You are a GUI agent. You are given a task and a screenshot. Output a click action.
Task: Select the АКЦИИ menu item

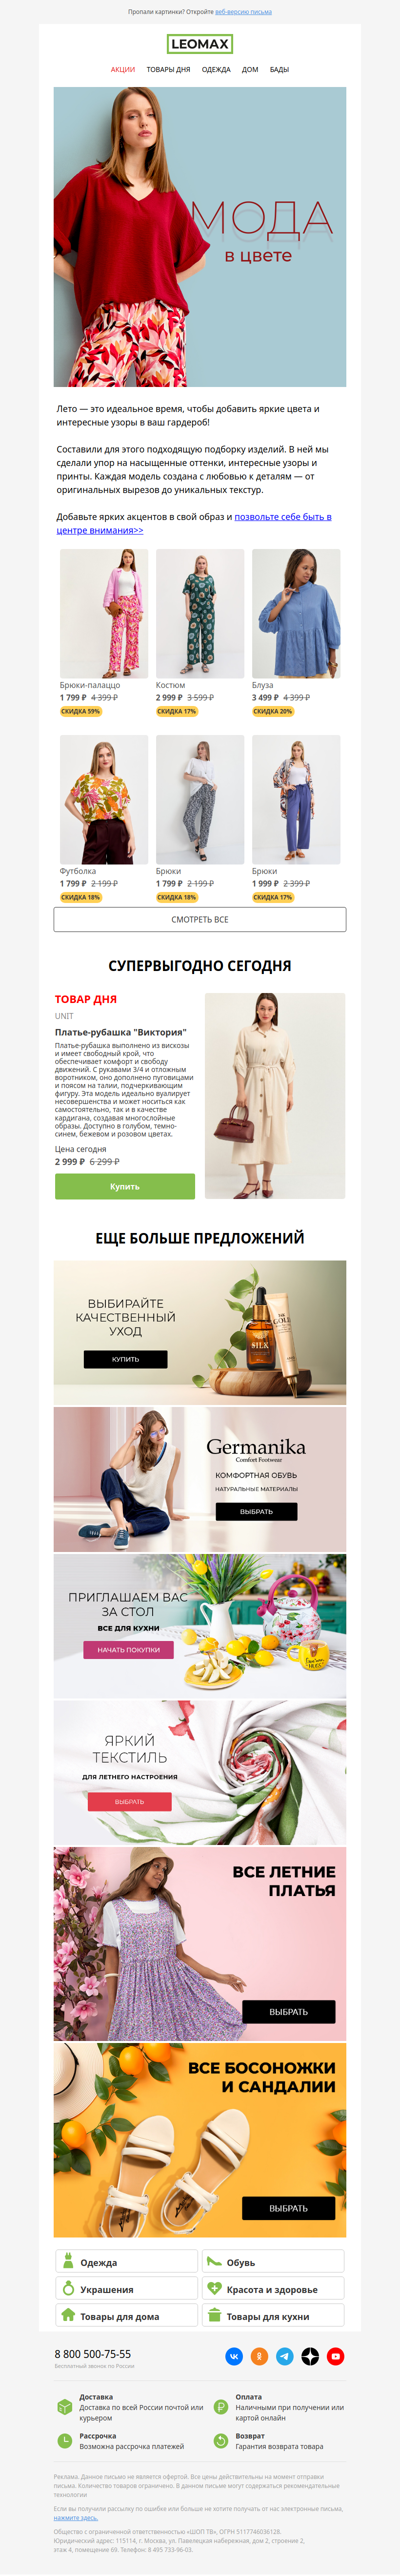[x=123, y=70]
